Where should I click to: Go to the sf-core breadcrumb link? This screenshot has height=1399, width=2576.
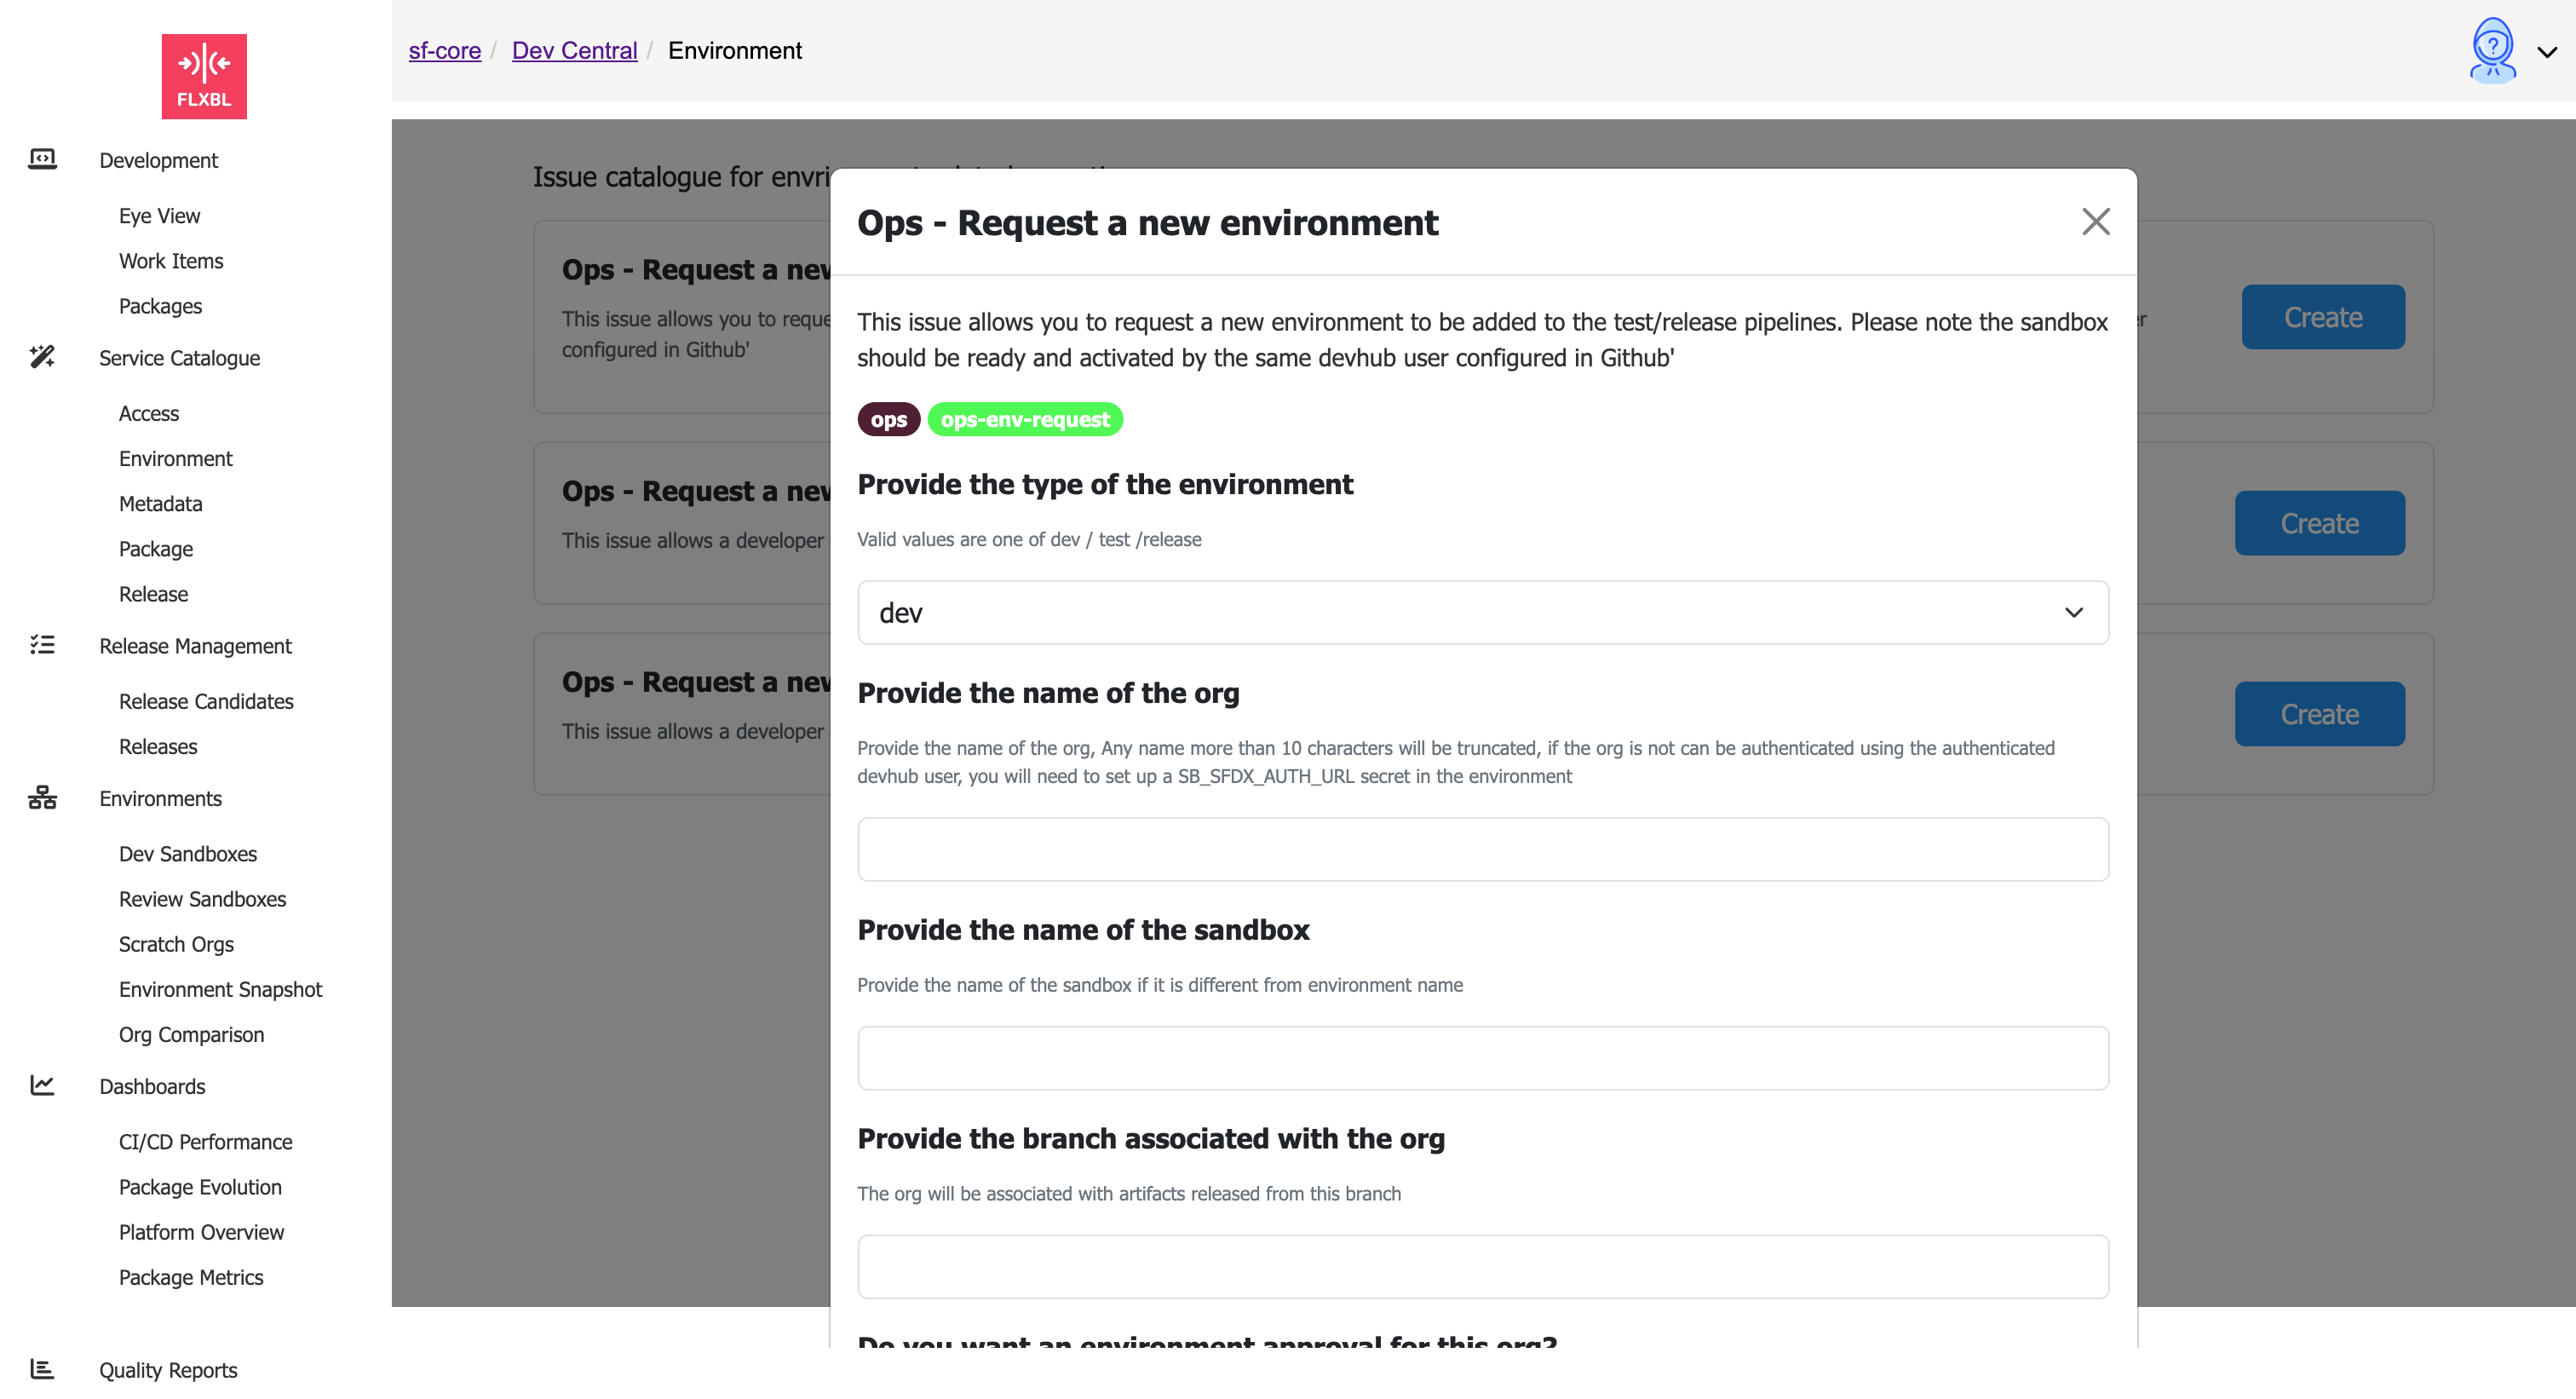[444, 50]
